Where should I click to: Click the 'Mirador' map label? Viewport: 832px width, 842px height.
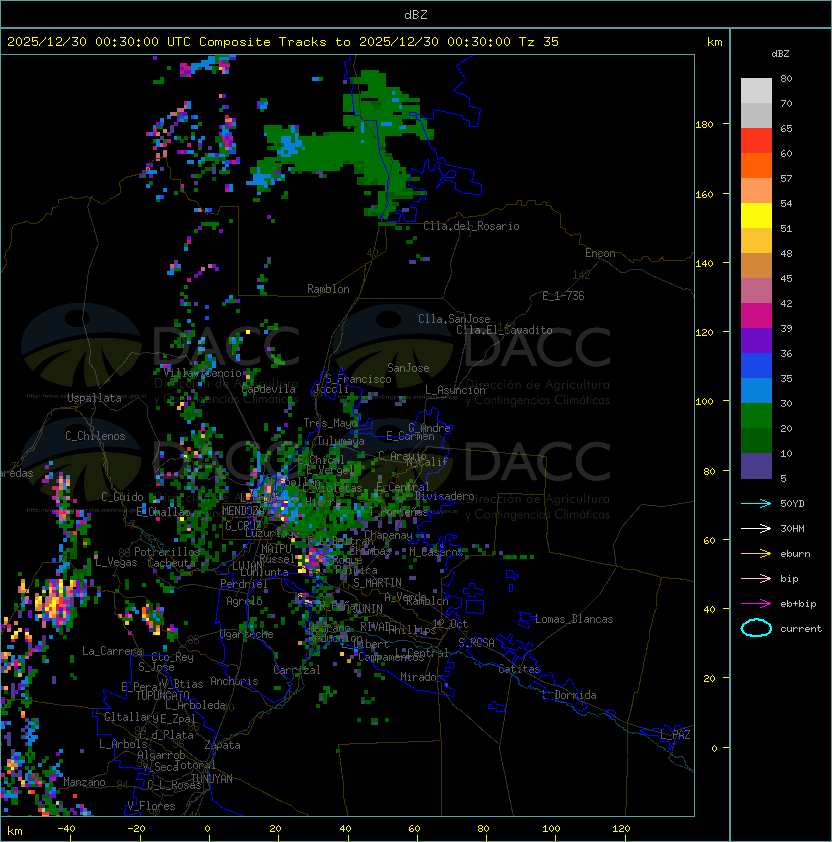coord(421,677)
